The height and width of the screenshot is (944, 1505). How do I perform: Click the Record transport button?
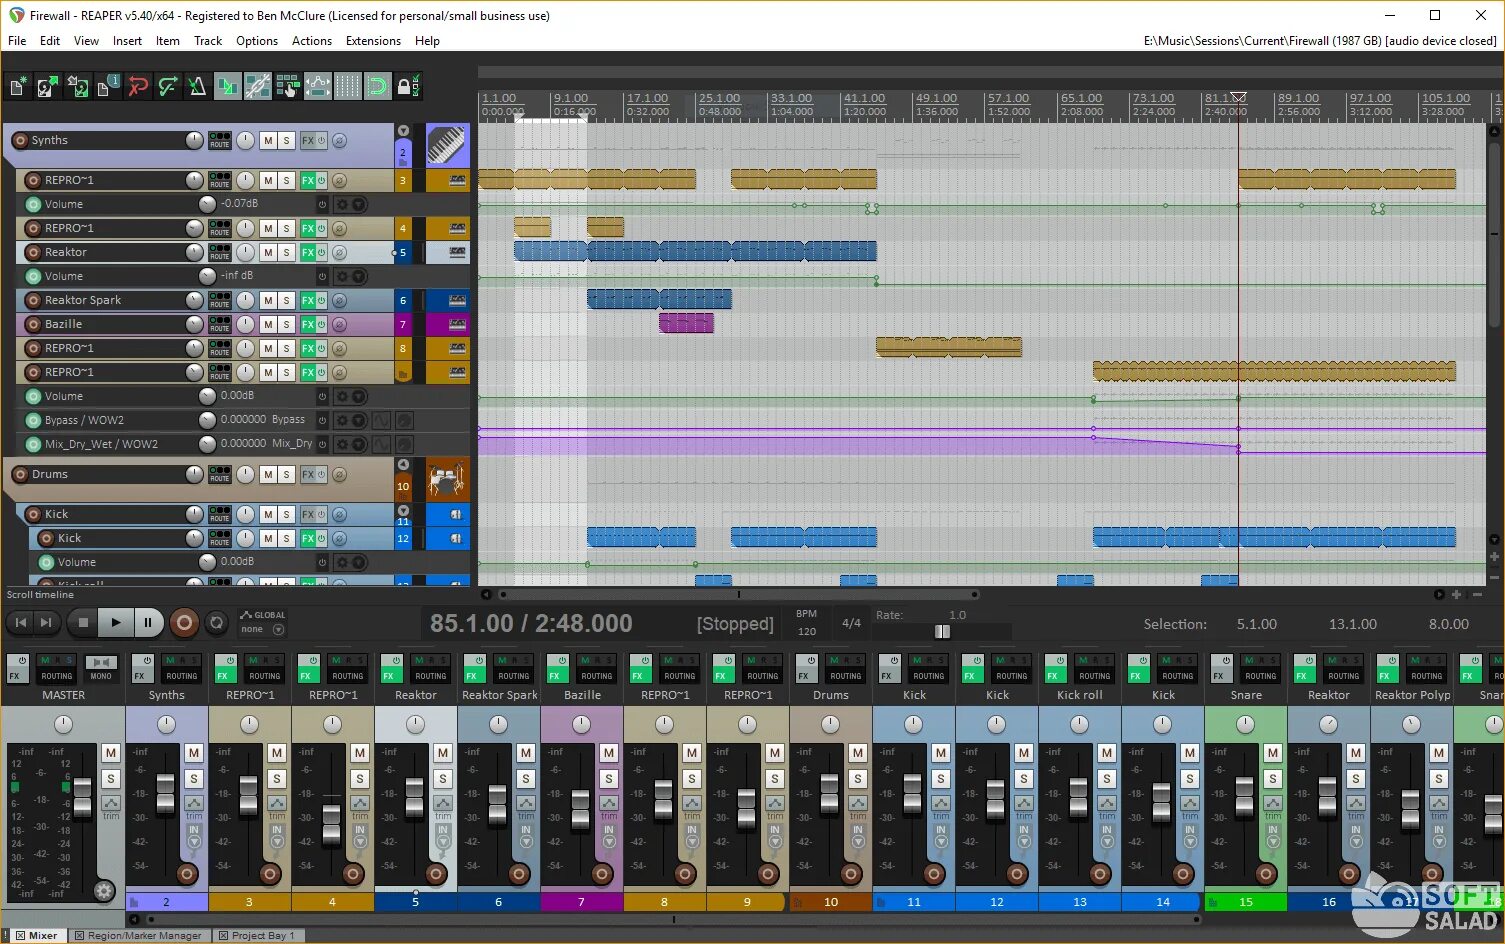pyautogui.click(x=184, y=623)
